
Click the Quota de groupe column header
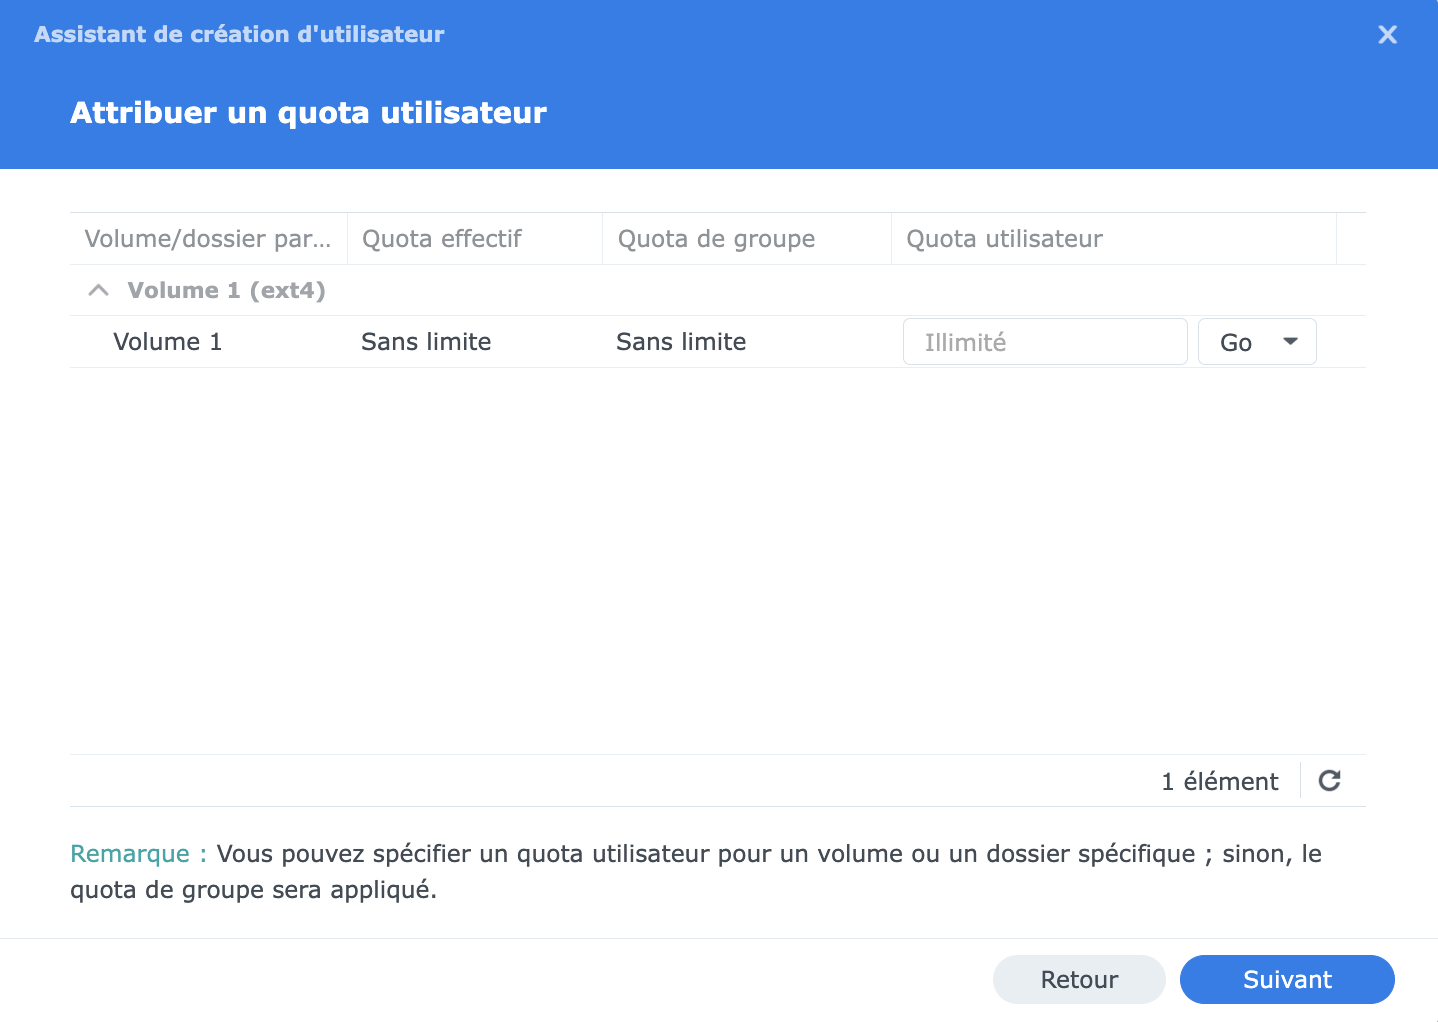click(747, 239)
